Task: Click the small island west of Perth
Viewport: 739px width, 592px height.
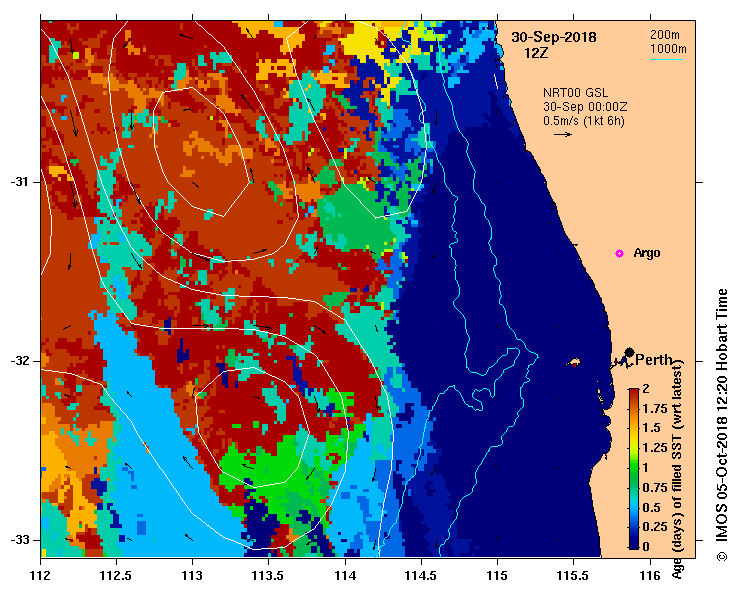Action: pos(574,363)
